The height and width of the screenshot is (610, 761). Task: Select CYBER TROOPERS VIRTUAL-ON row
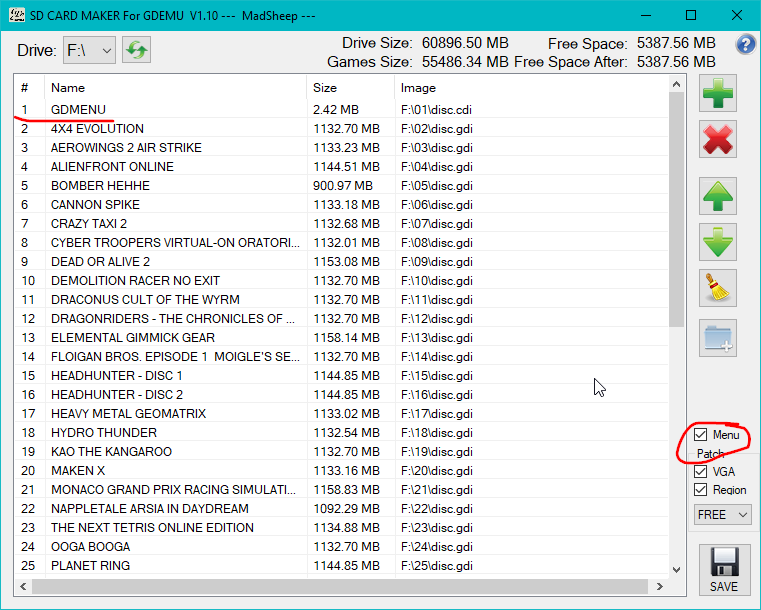pyautogui.click(x=341, y=242)
